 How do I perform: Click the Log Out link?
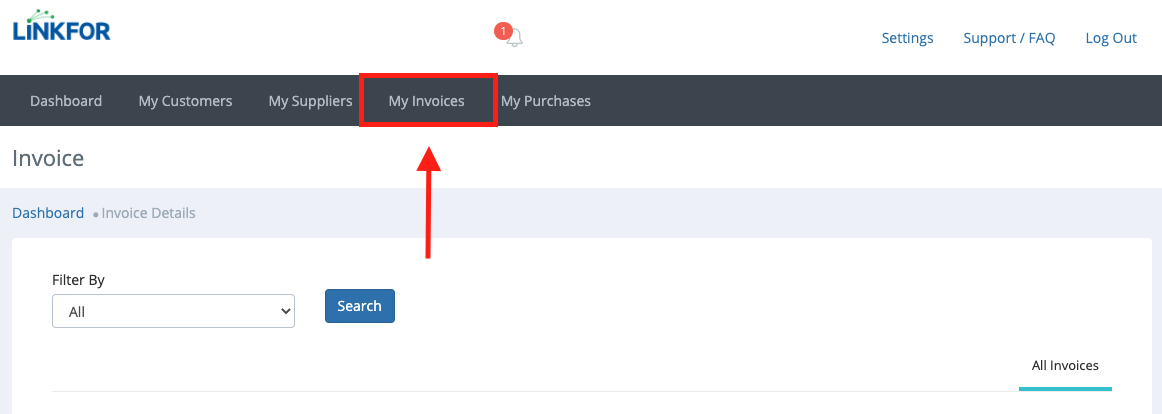(x=1111, y=39)
